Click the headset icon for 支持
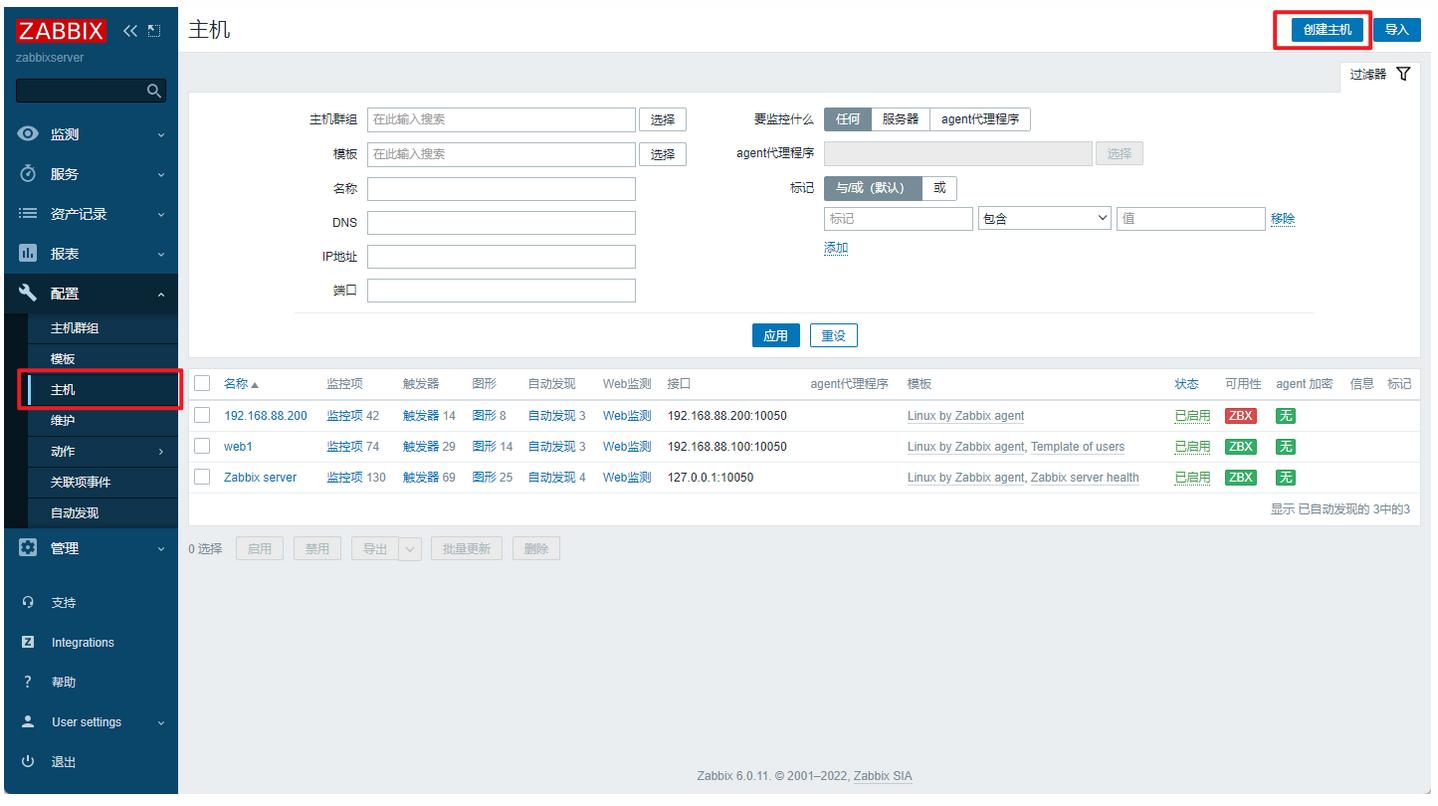The width and height of the screenshot is (1438, 806). tap(29, 603)
